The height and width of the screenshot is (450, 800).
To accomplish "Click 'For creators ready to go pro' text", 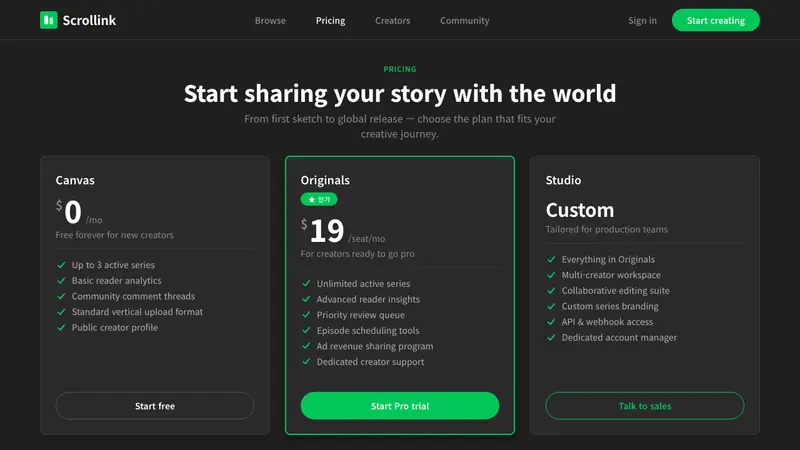I will 357,254.
